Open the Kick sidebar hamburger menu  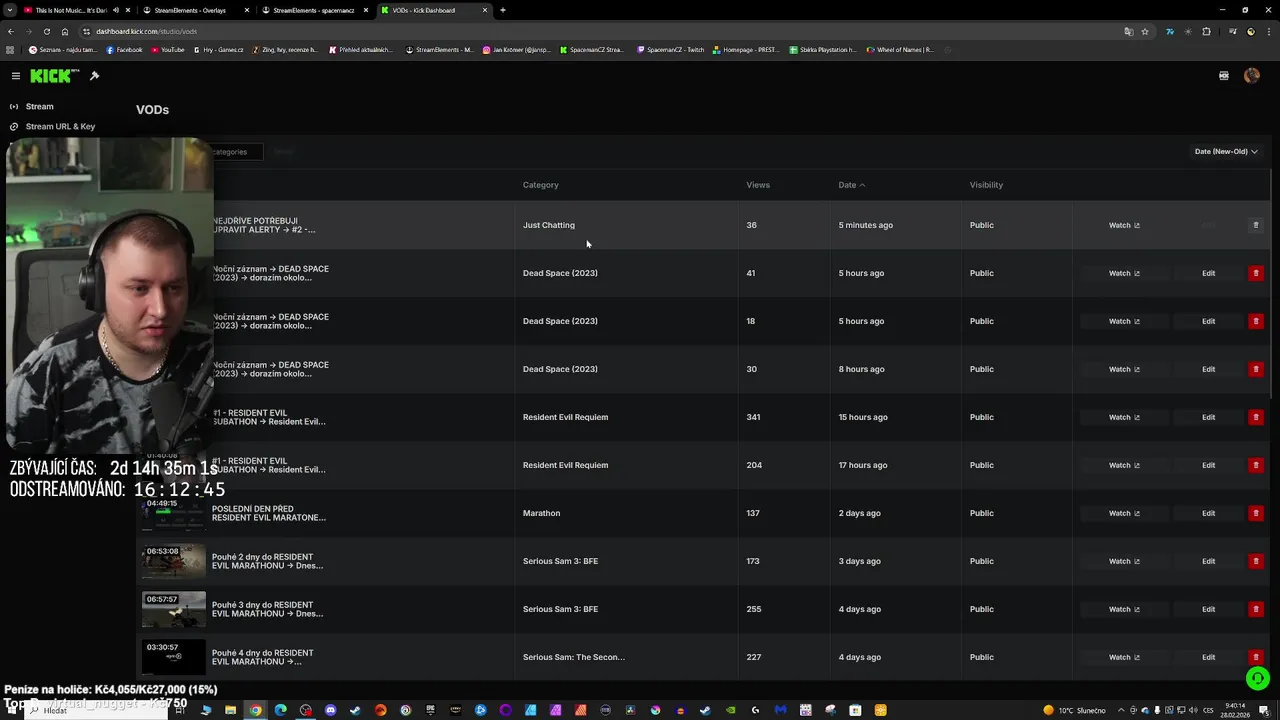click(16, 76)
